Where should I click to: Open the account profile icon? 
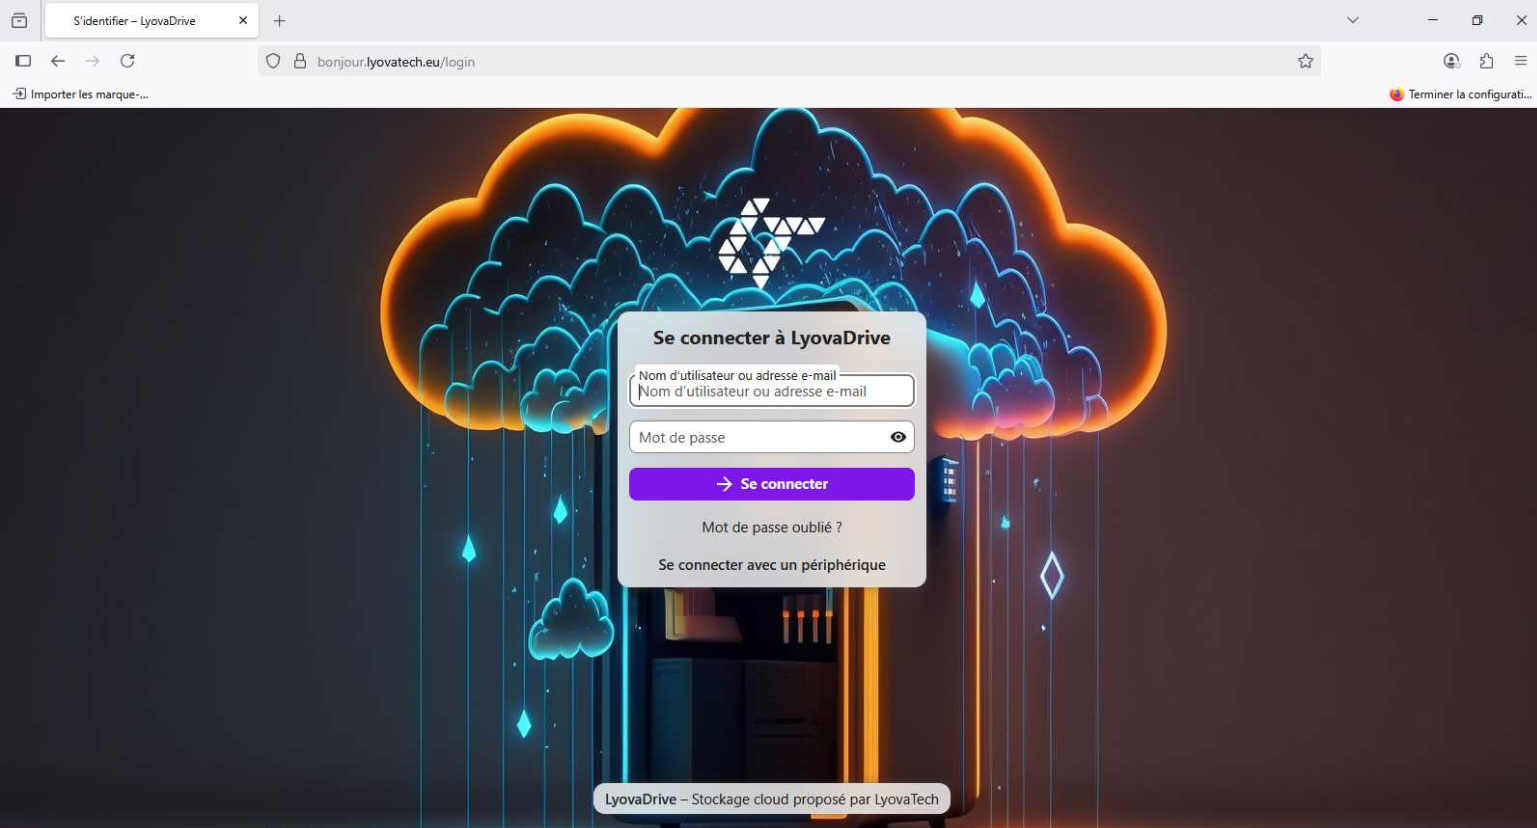[1452, 61]
